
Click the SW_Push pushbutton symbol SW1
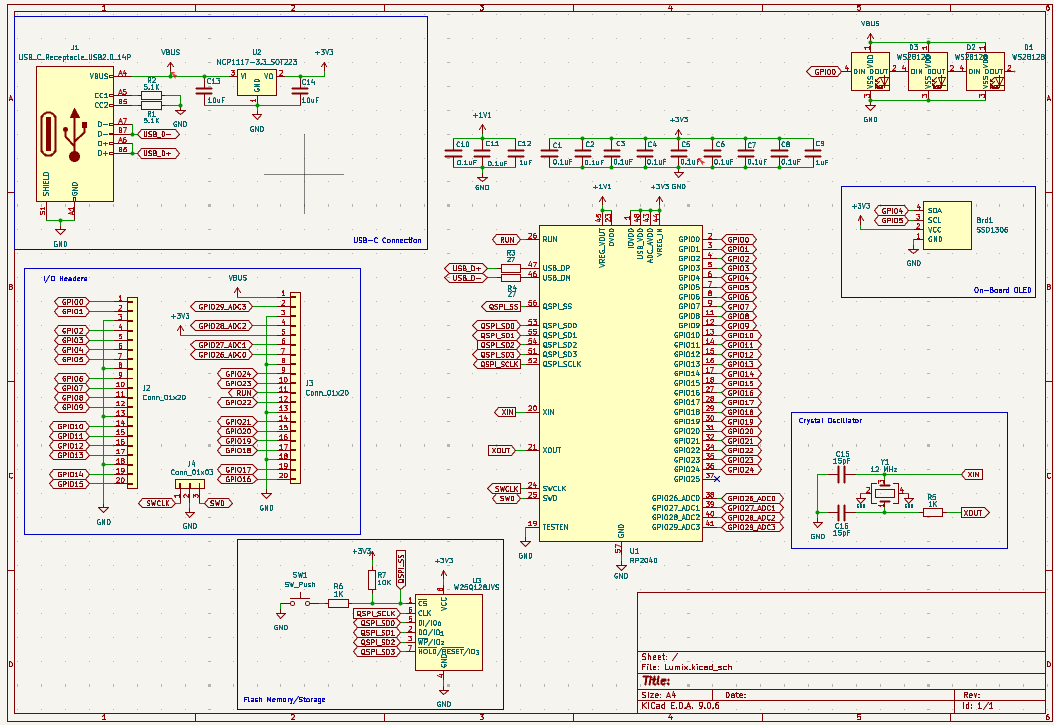point(299,601)
